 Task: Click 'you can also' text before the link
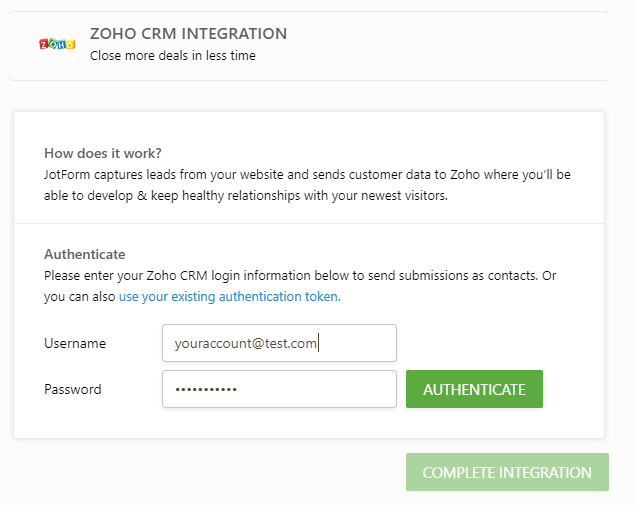click(80, 296)
